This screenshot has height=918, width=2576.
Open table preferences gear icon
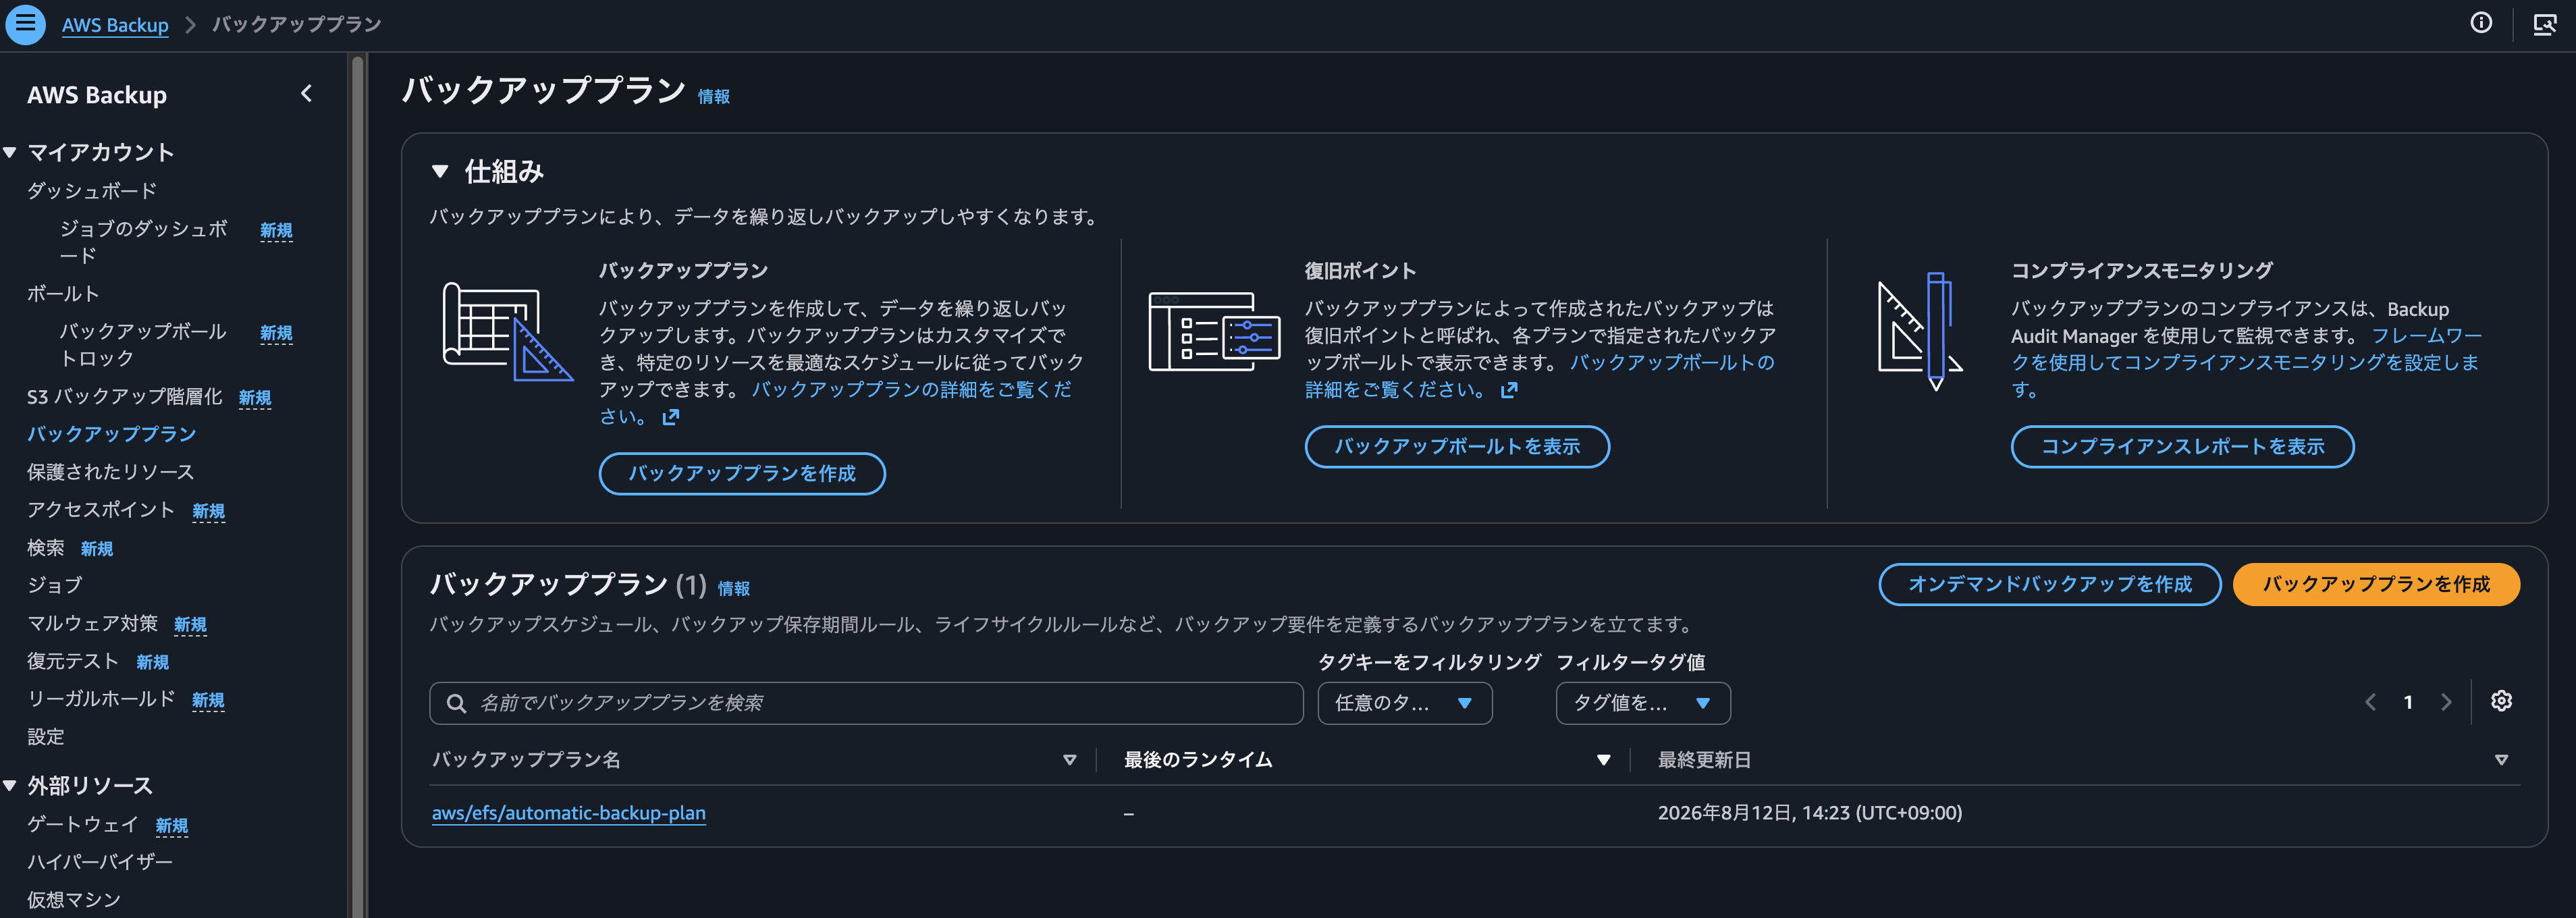[x=2501, y=701]
